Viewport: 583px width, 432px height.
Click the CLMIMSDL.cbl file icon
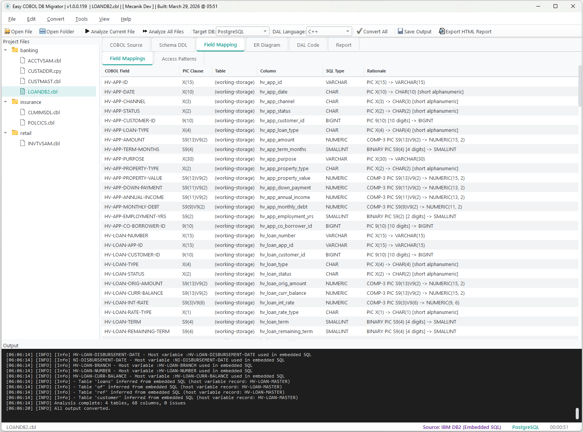[22, 112]
